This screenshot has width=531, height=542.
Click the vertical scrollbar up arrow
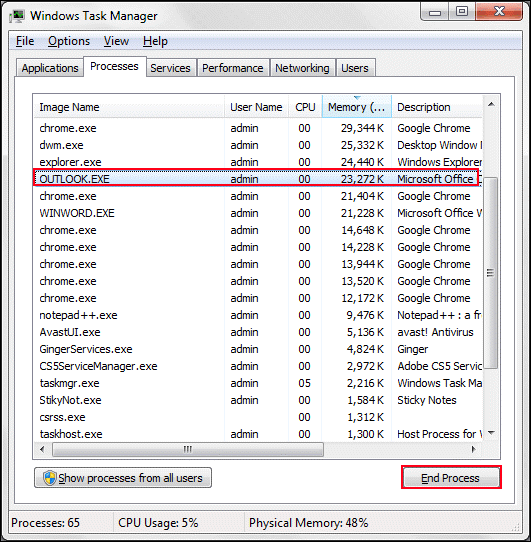491,104
